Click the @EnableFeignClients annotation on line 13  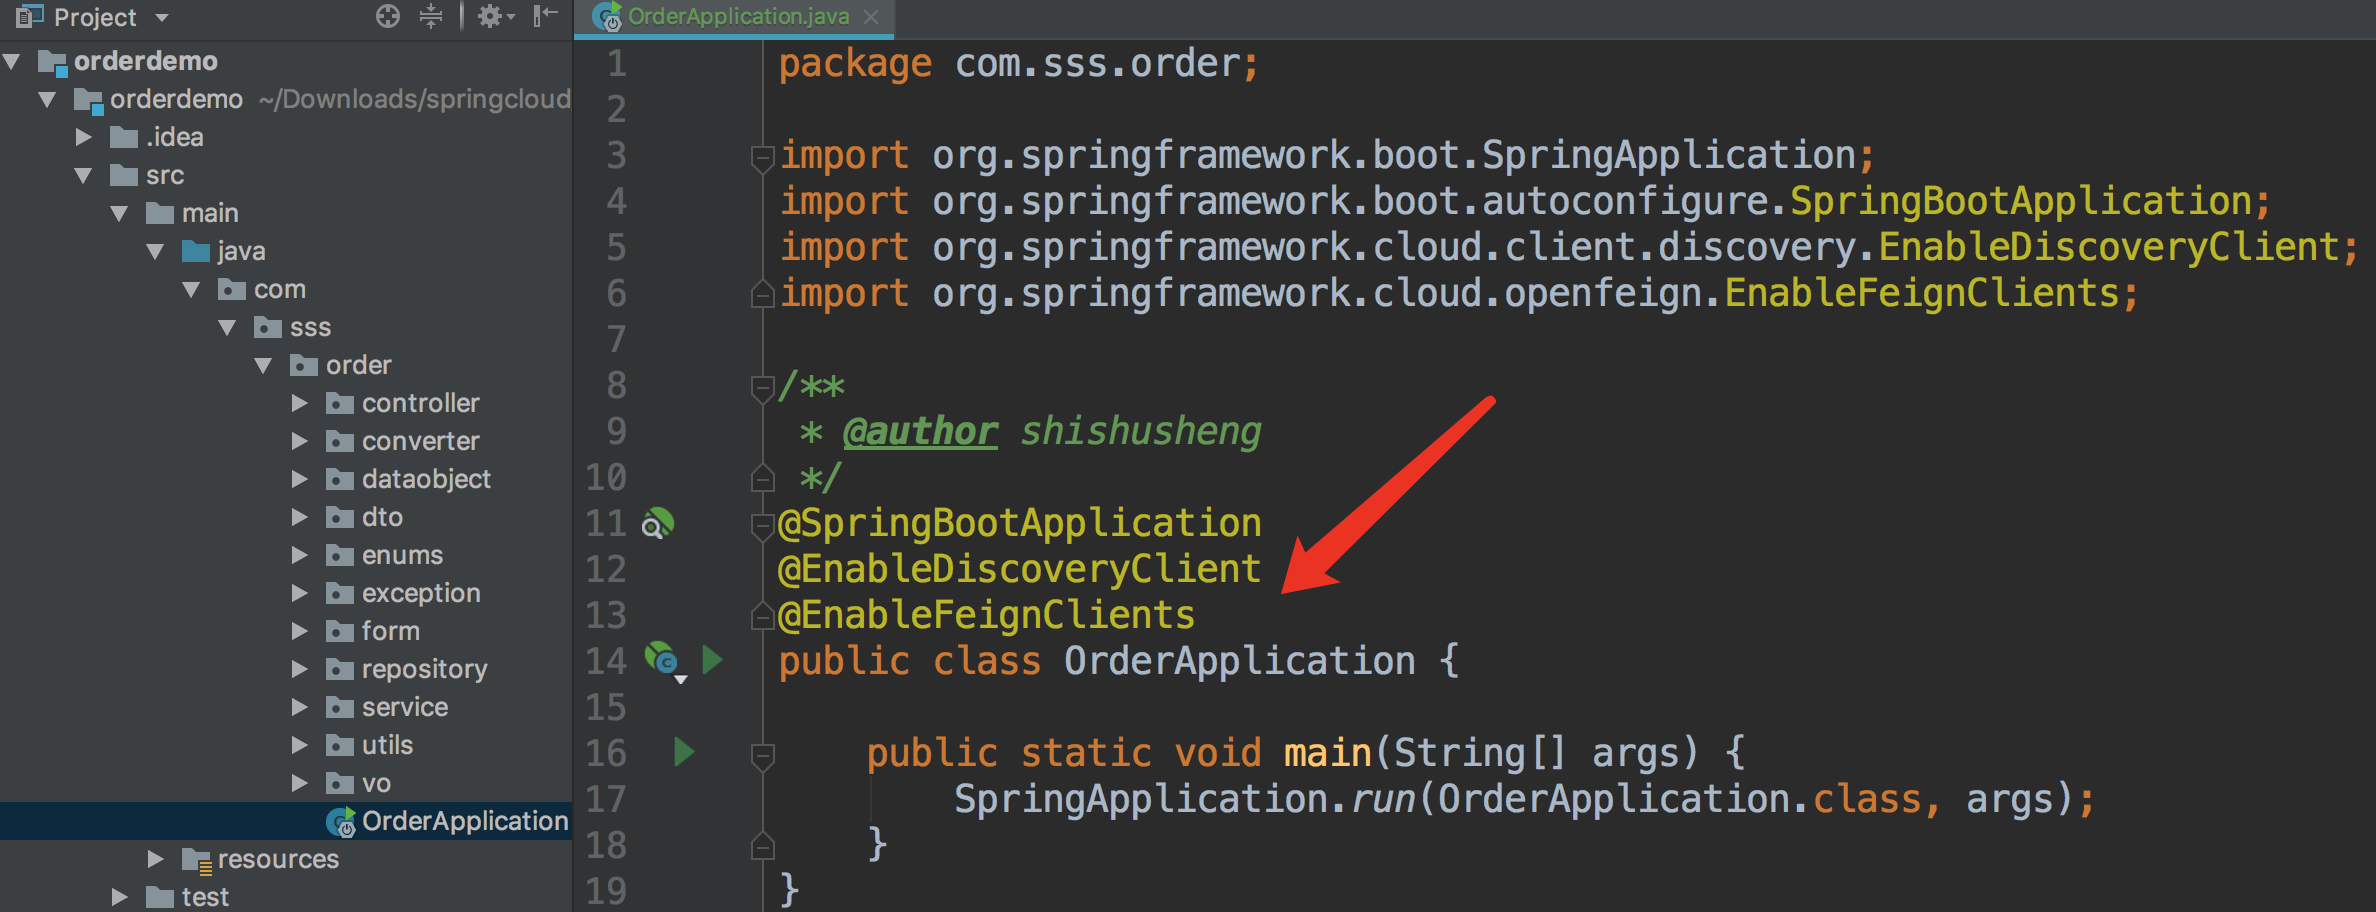click(x=987, y=615)
